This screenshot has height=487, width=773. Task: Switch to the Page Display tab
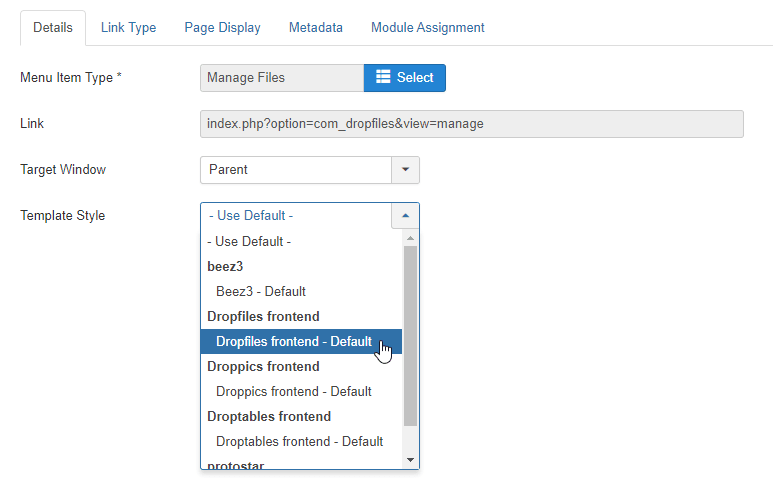[222, 28]
